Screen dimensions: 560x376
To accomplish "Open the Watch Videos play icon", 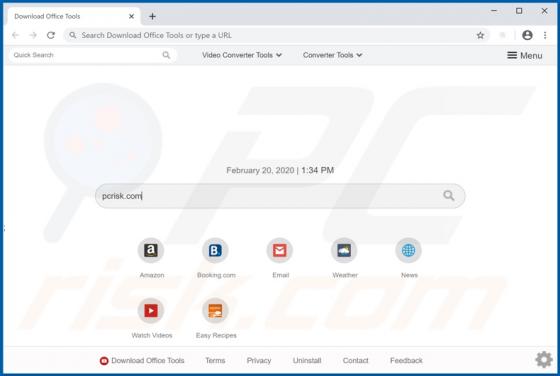I will [151, 311].
